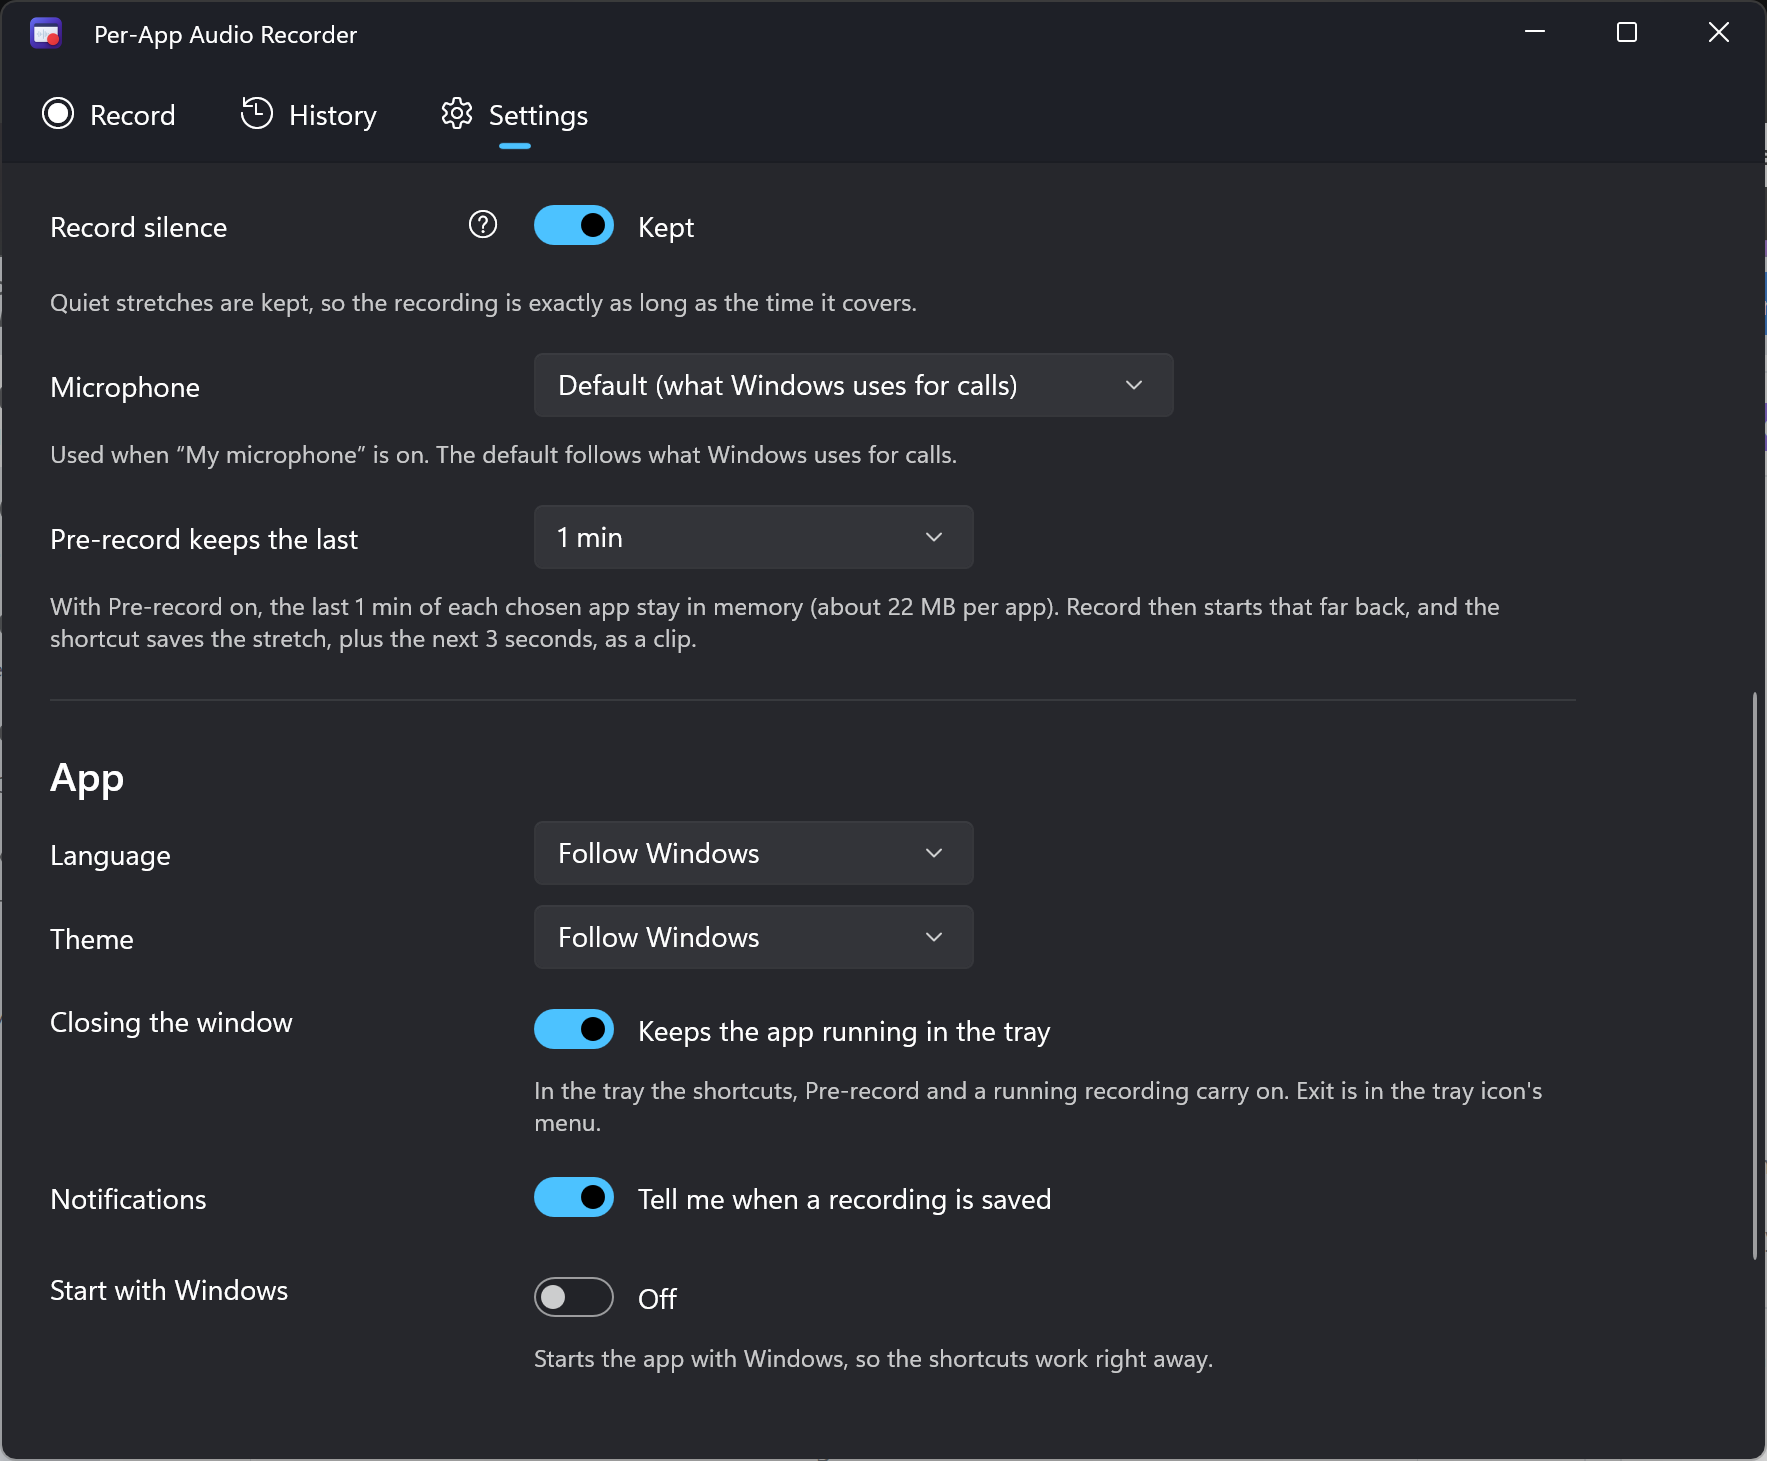Click the "Theme" setting label
This screenshot has height=1461, width=1767.
coord(92,940)
